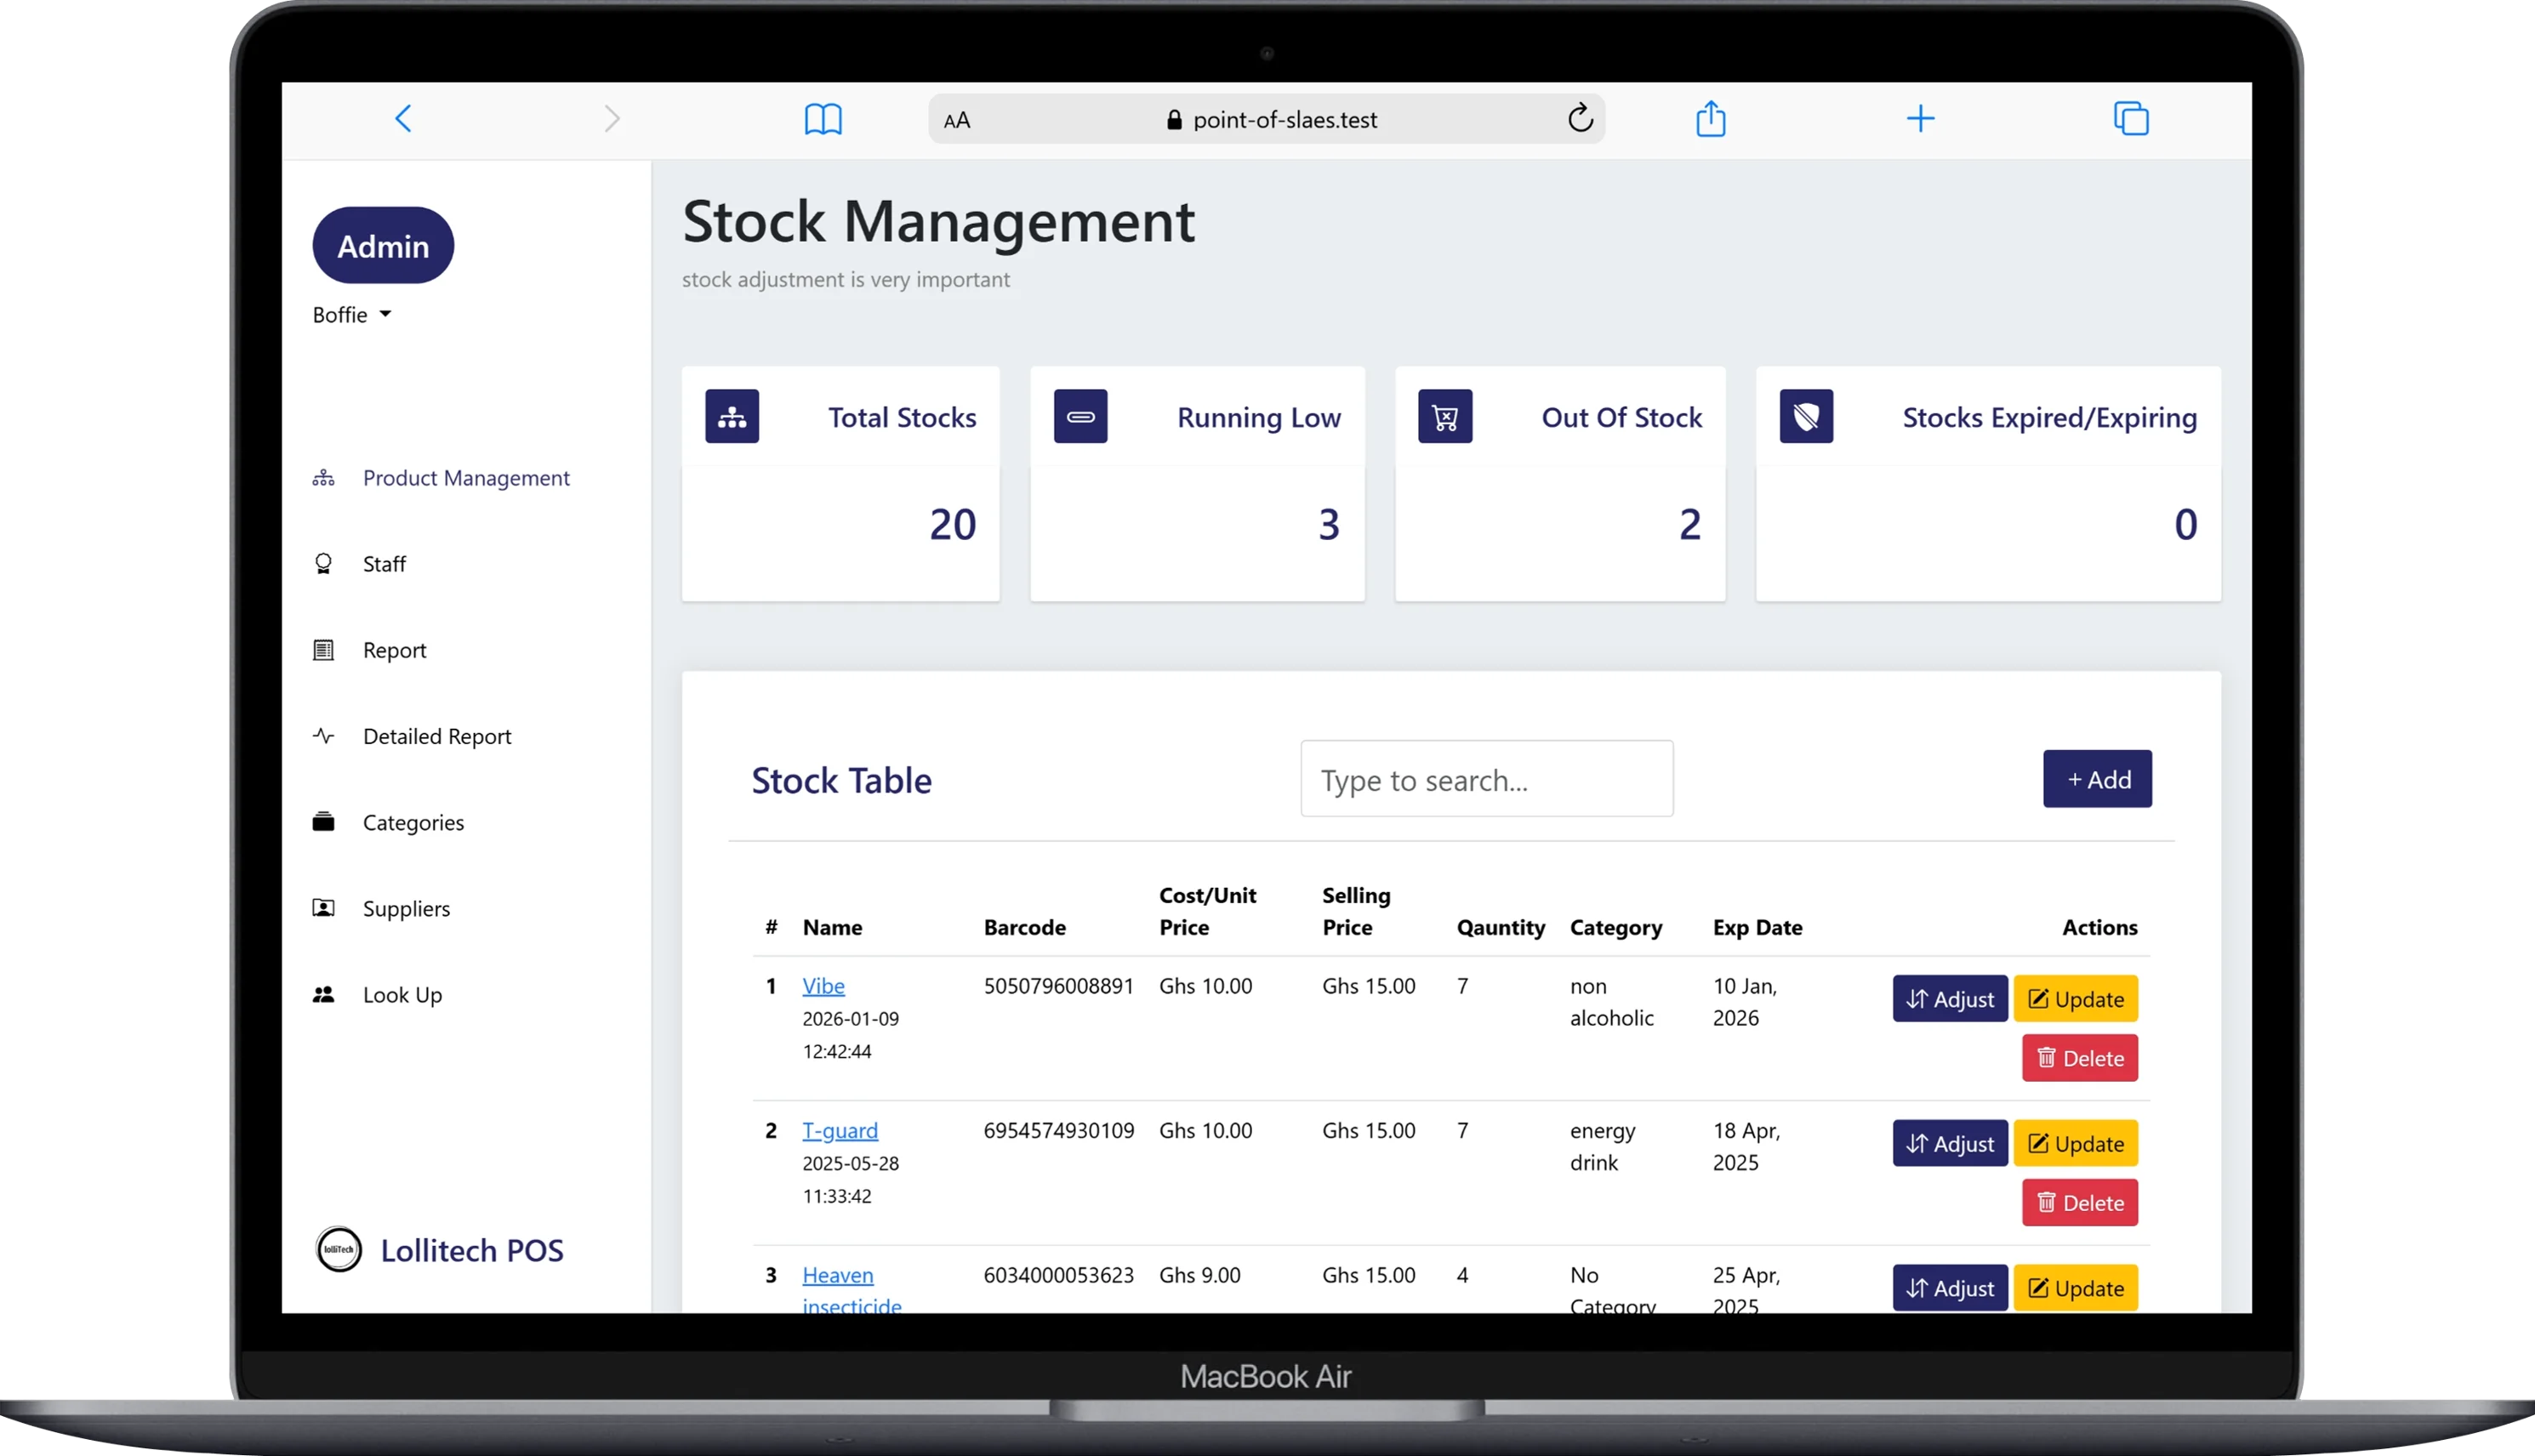The image size is (2535, 1456).
Task: Adjust stock for the Vibe product
Action: [1949, 999]
